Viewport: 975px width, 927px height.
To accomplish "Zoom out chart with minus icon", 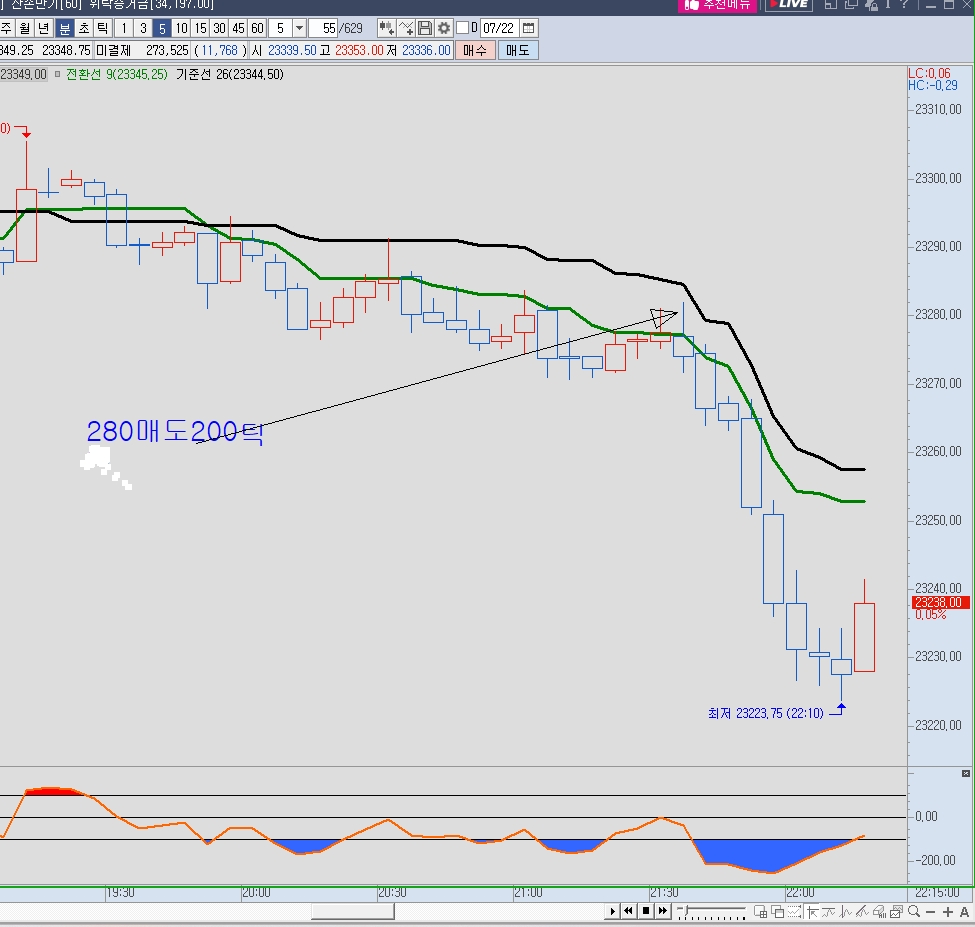I will click(x=931, y=911).
